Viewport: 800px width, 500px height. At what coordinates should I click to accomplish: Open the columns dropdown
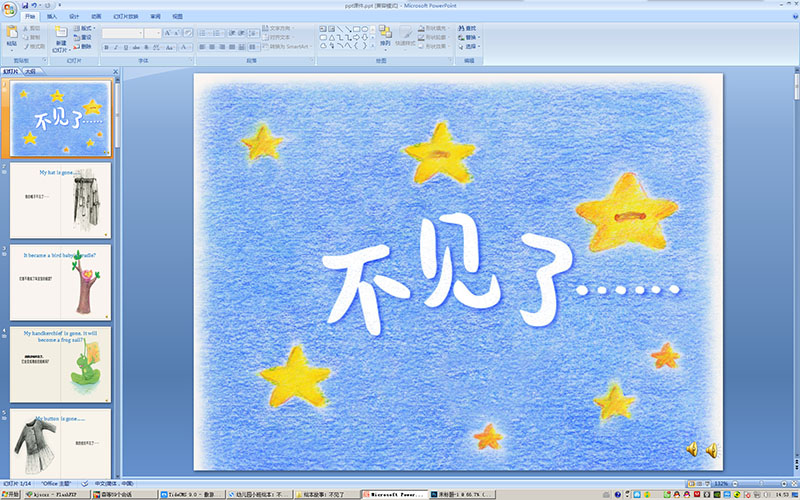point(255,47)
